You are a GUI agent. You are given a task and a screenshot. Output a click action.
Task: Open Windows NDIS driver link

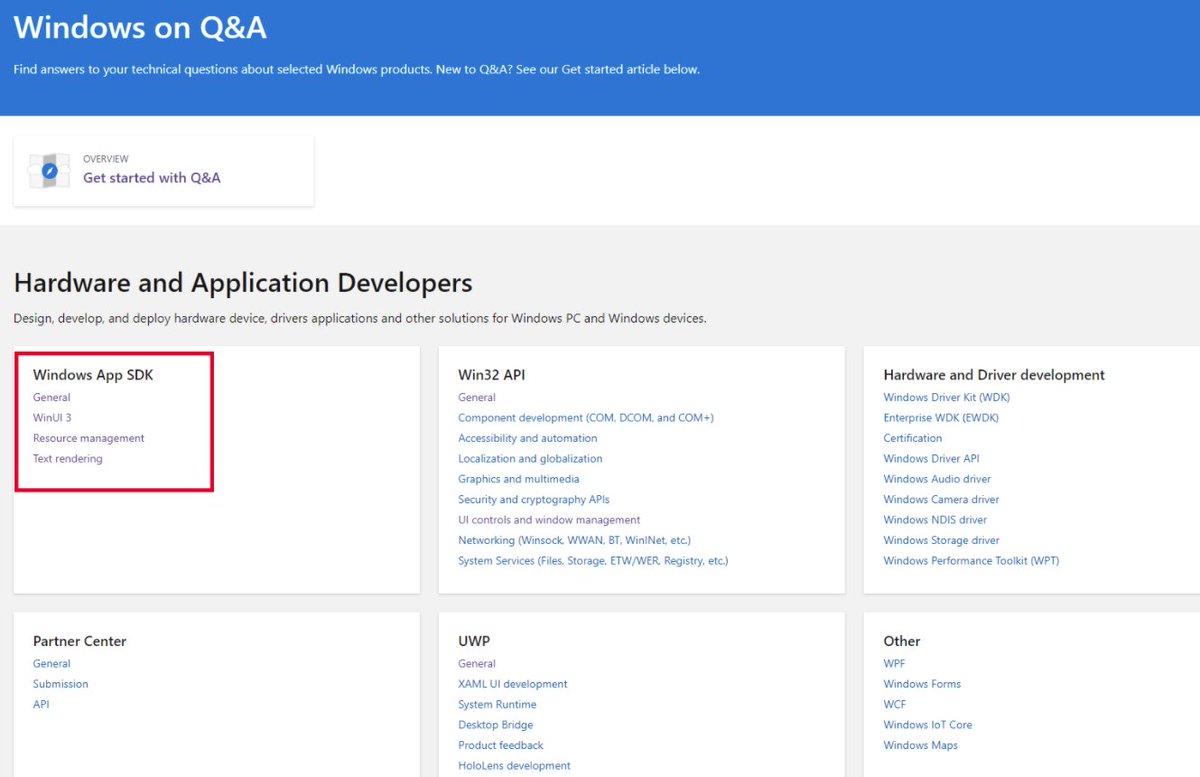coord(936,520)
